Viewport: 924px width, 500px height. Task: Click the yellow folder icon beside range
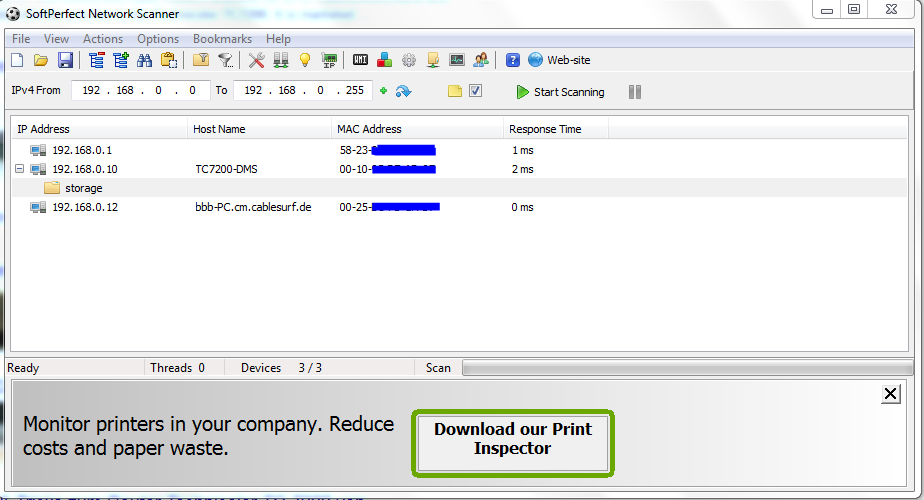pos(454,91)
